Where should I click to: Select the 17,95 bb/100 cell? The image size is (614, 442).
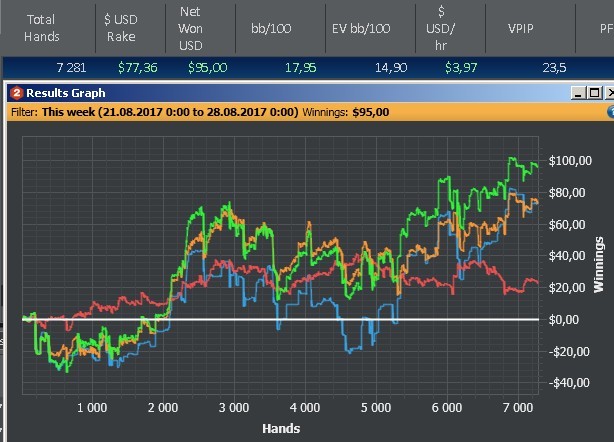click(300, 68)
